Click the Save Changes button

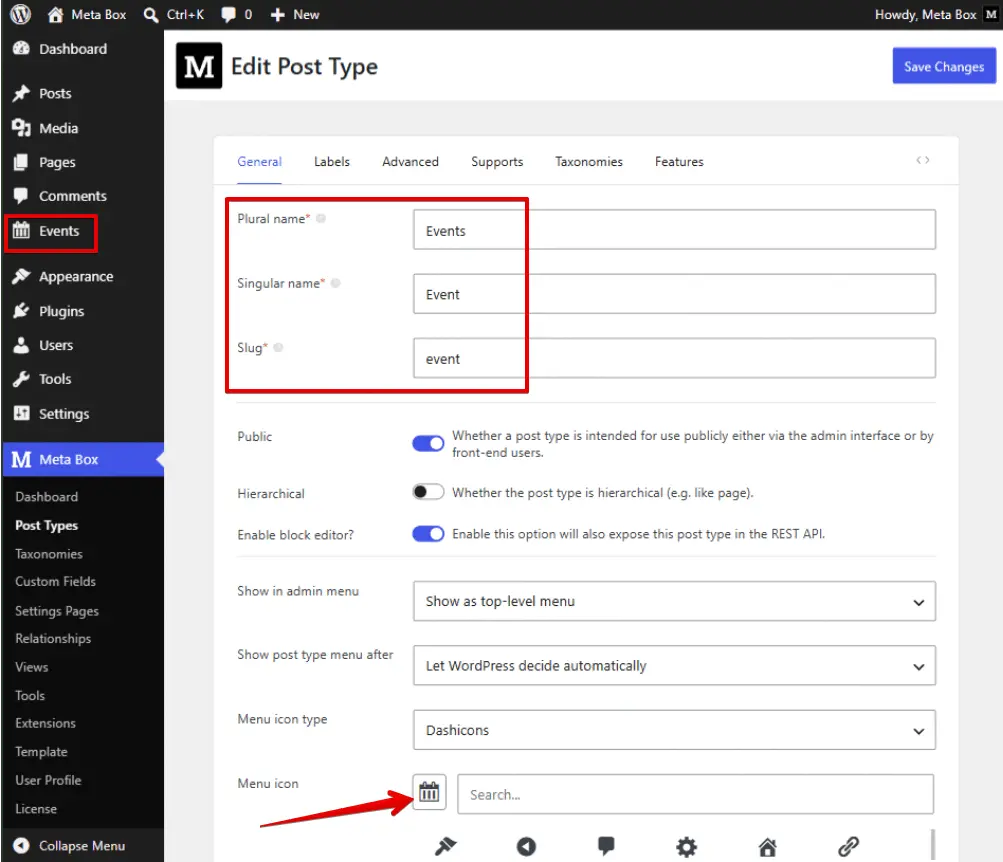pos(944,66)
